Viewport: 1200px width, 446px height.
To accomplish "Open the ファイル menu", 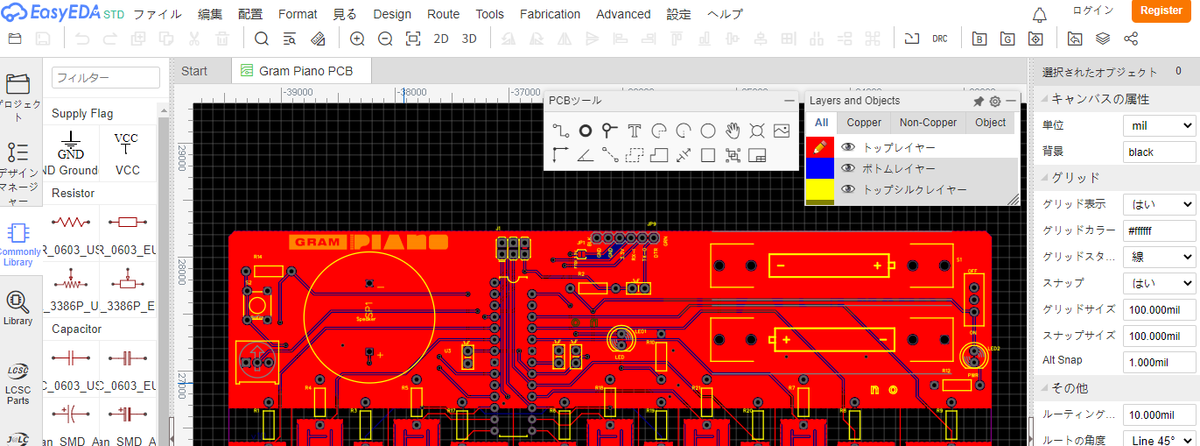I will (x=158, y=15).
